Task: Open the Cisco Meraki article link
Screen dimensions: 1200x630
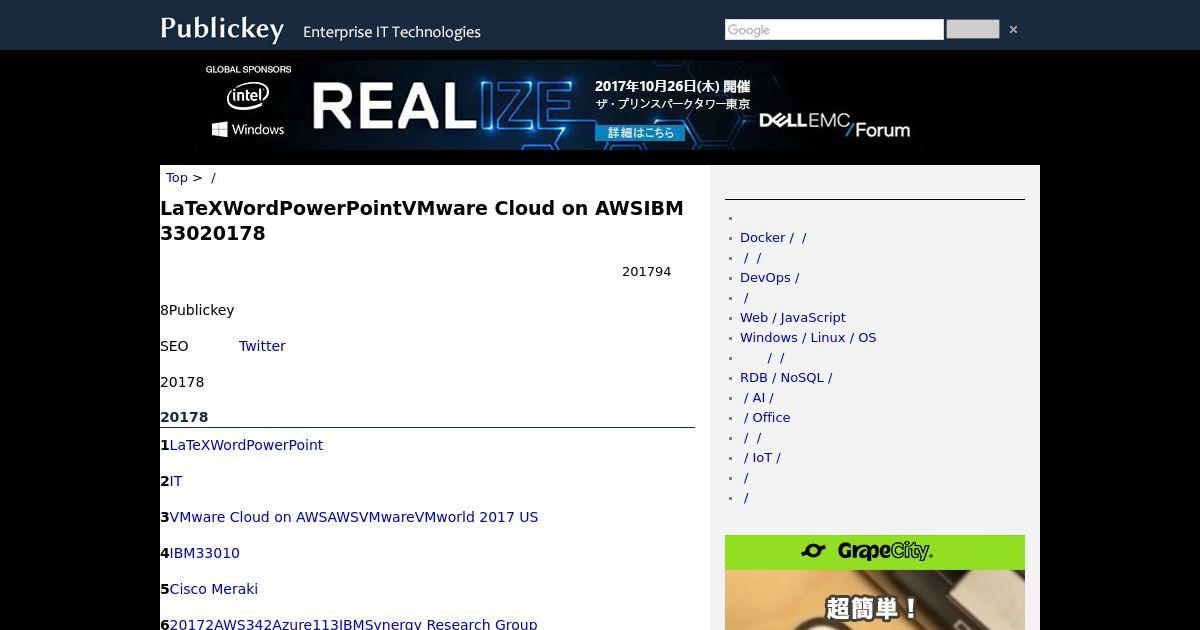Action: pyautogui.click(x=214, y=589)
